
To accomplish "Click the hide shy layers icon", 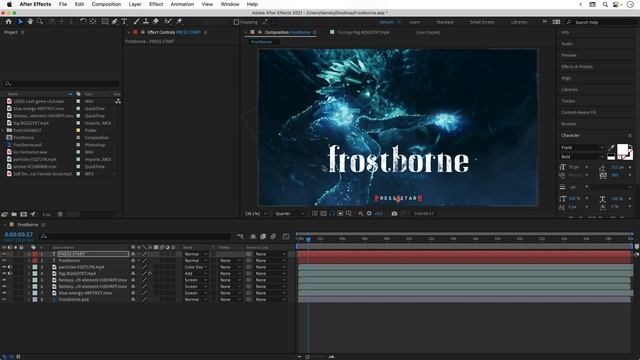I will pos(253,236).
